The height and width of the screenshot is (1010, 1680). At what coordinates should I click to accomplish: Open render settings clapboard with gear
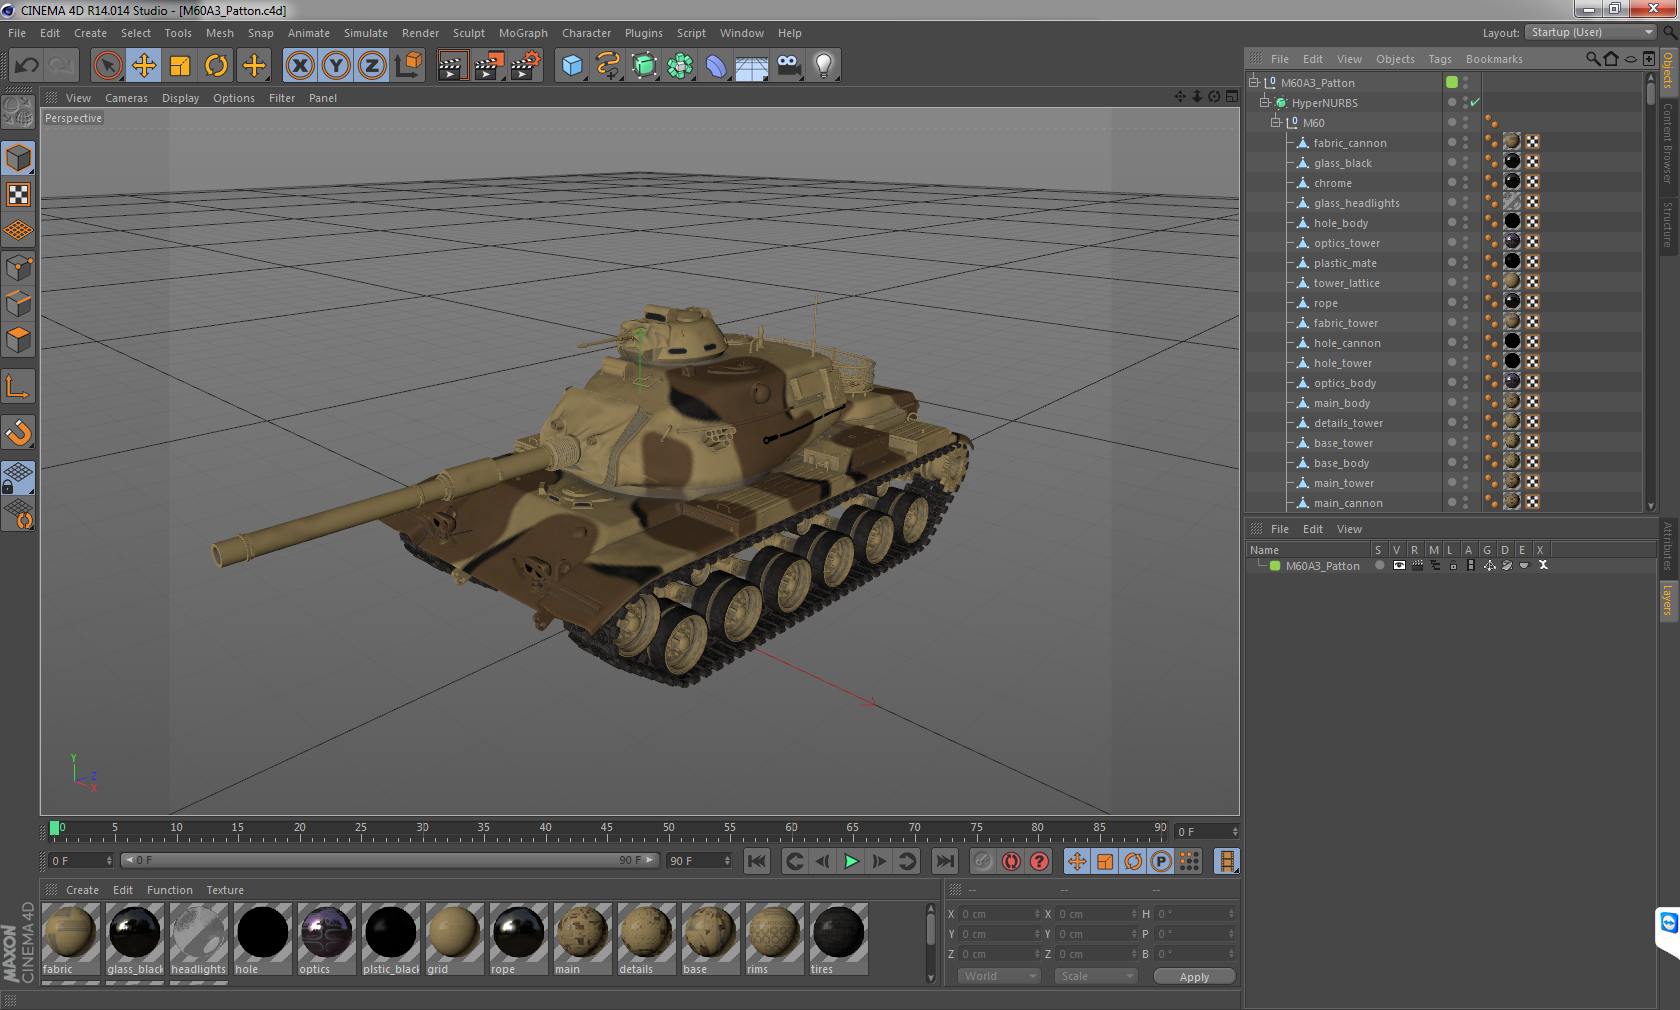tap(526, 66)
